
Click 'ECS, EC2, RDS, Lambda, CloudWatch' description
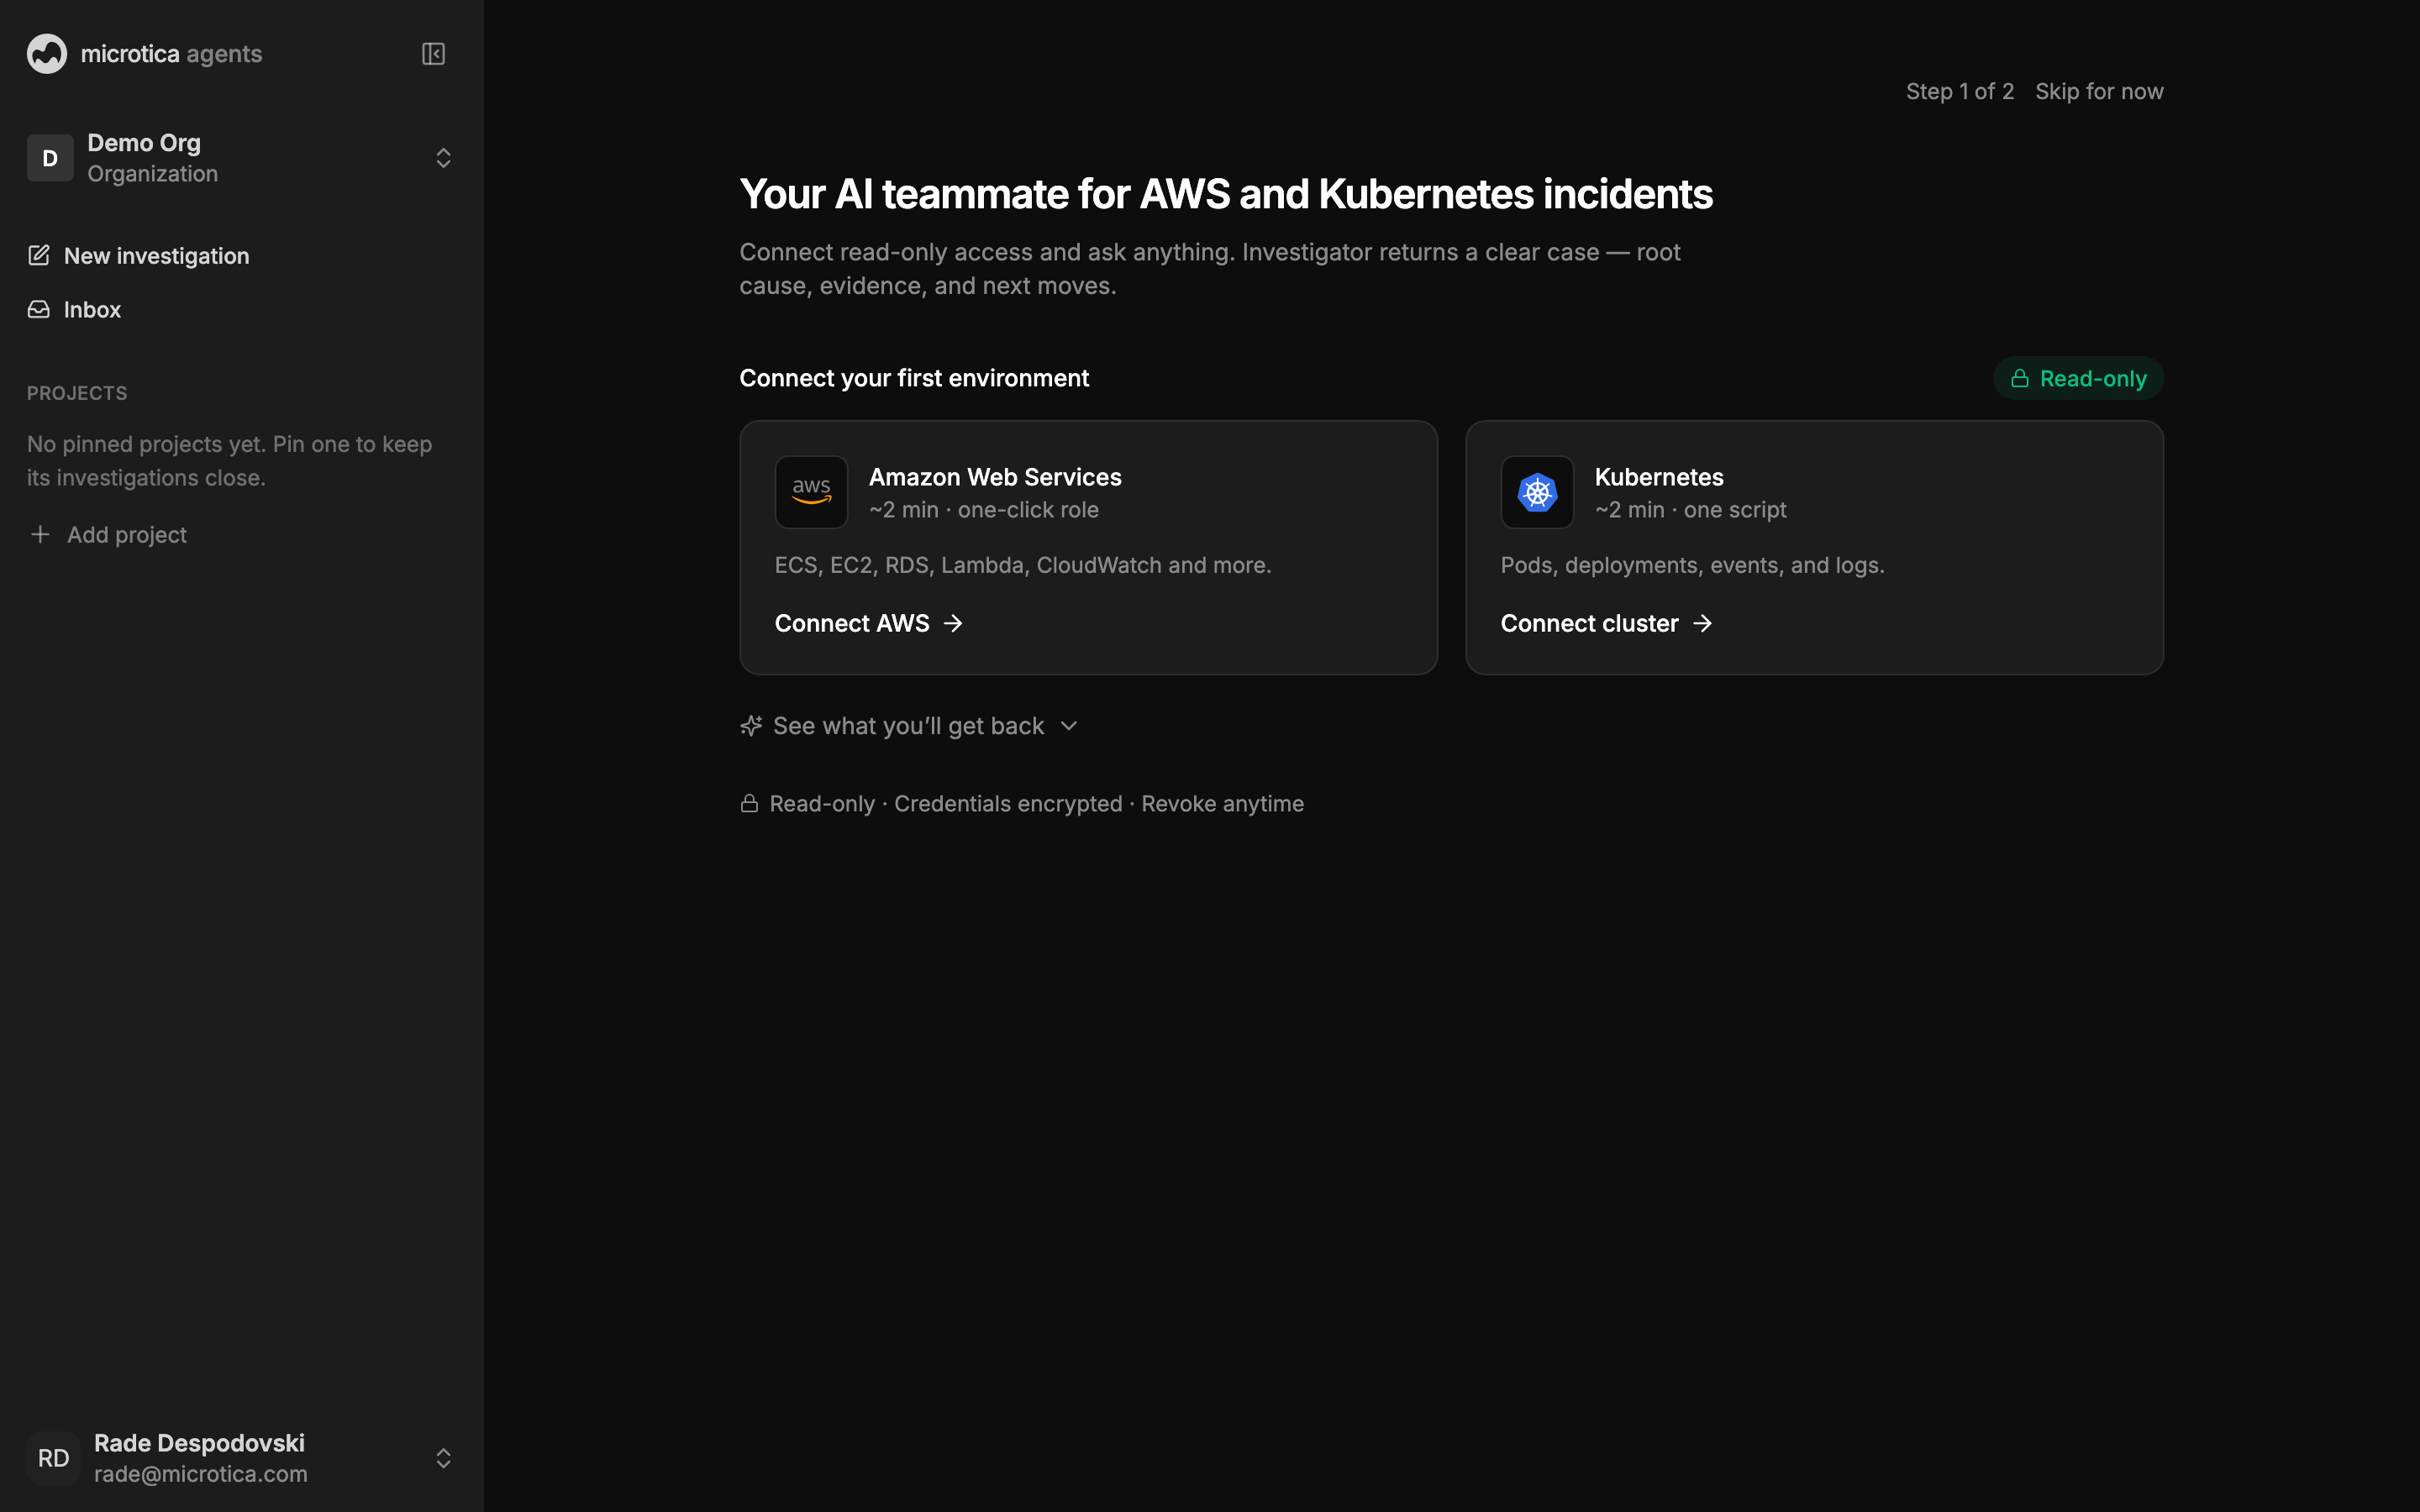[1023, 565]
